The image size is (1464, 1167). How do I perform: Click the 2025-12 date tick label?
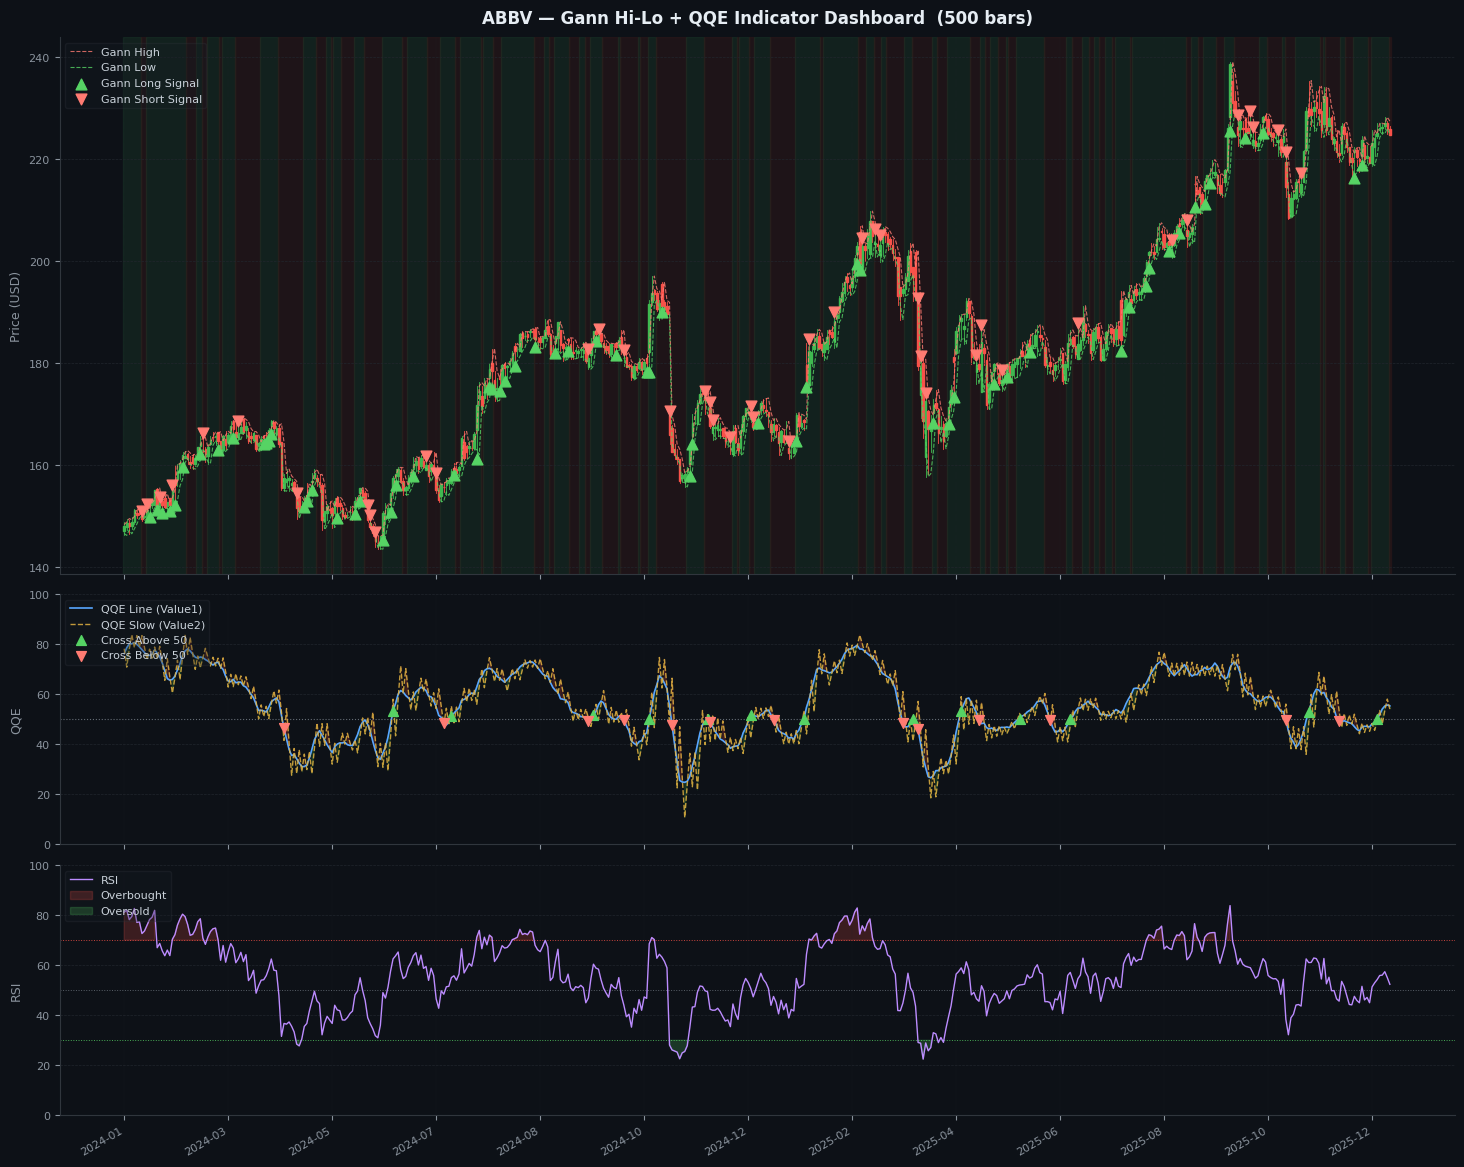1349,1142
